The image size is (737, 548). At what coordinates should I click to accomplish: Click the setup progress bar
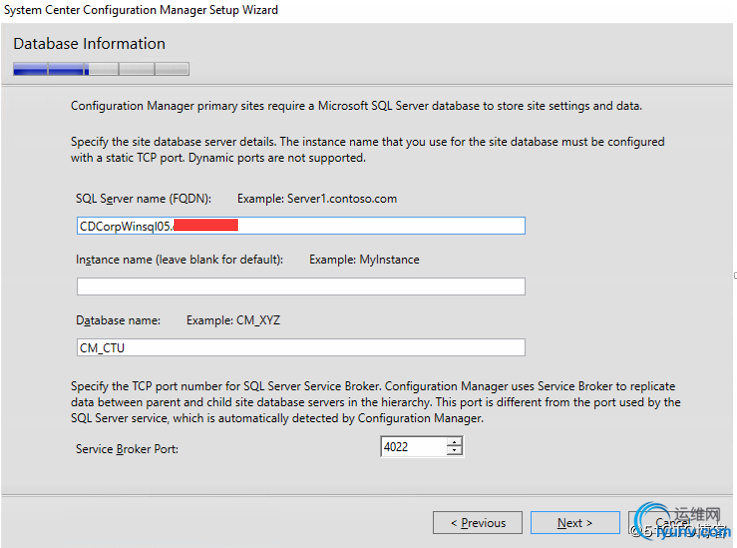tap(101, 69)
